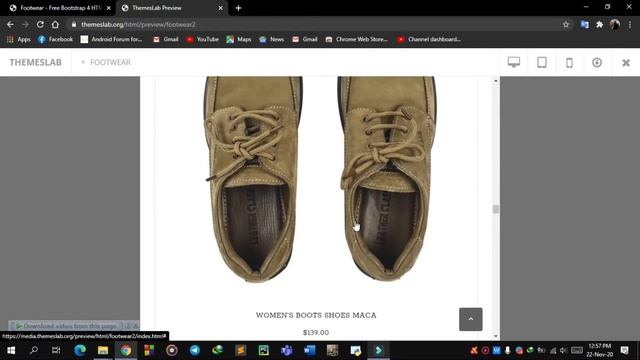Click the preview page scrollbar thumb
Image resolution: width=640 pixels, height=360 pixels.
(496, 209)
